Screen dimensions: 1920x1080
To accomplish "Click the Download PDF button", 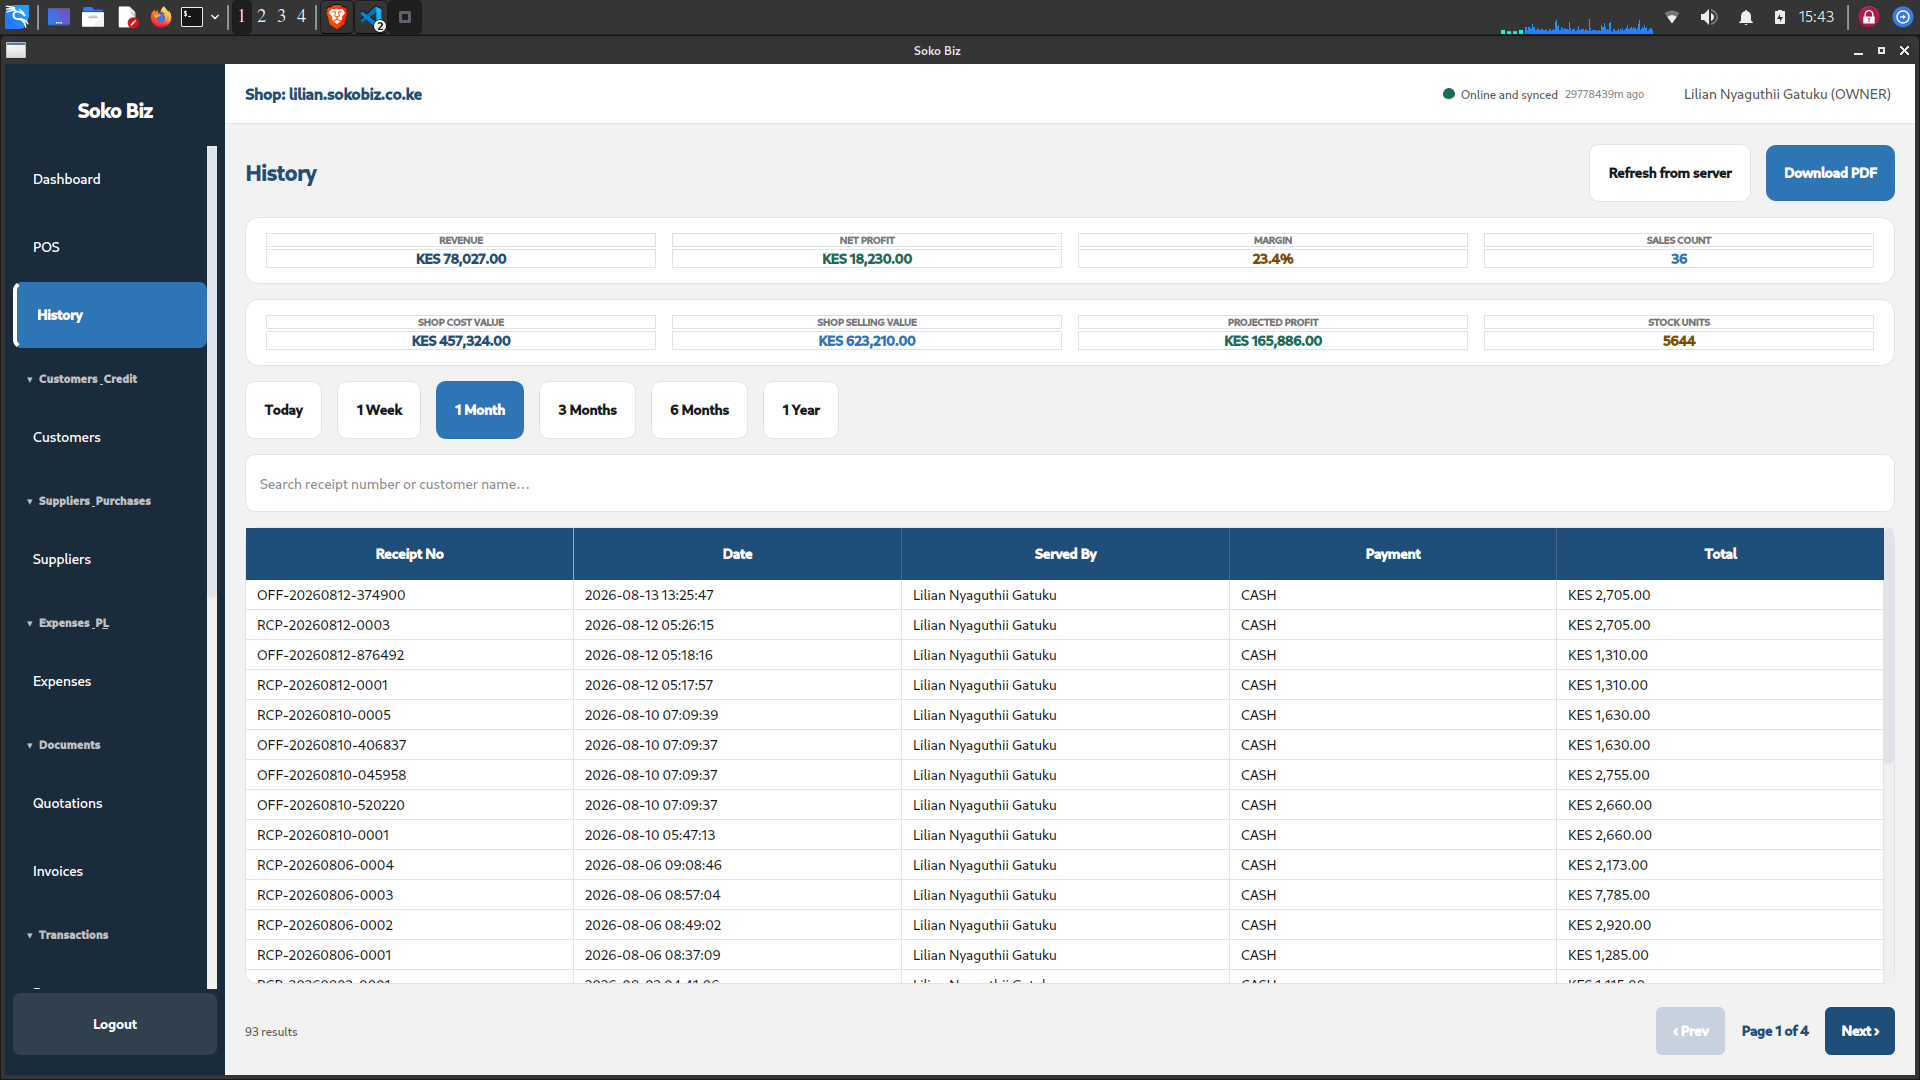I will point(1830,173).
